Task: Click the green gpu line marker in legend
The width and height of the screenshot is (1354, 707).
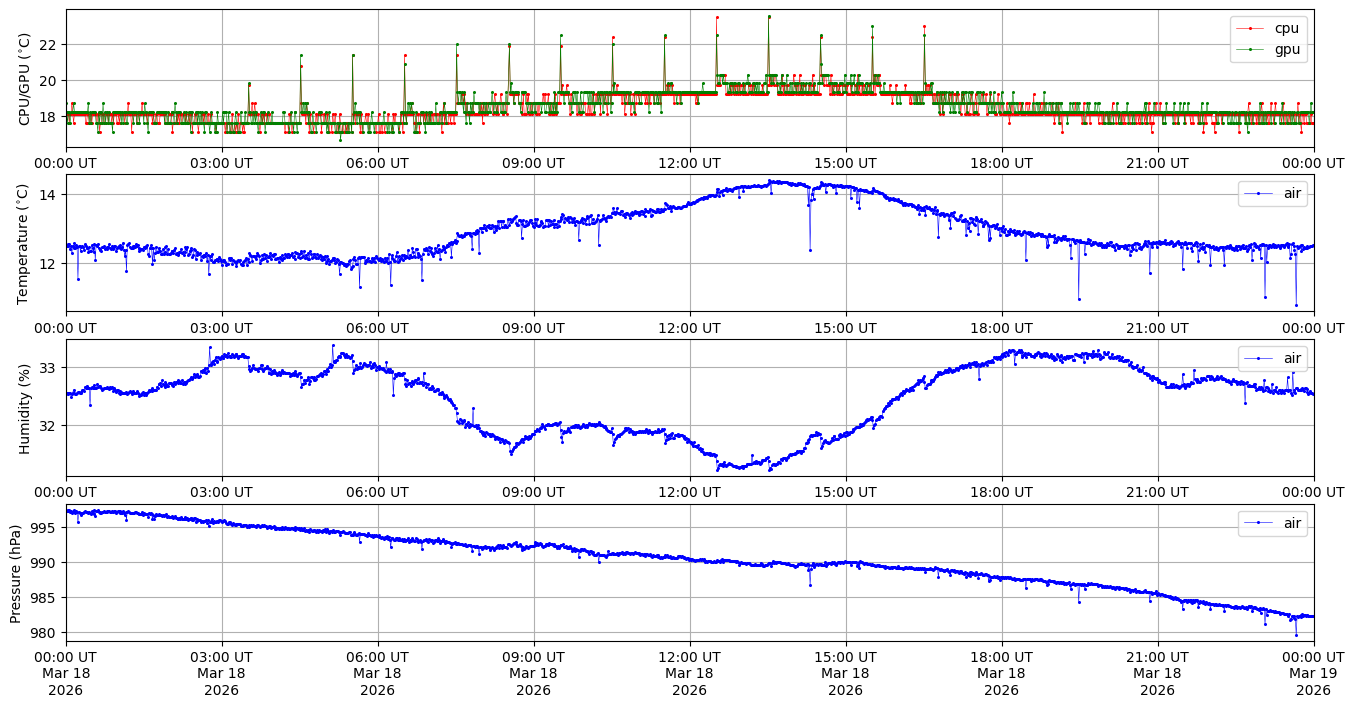Action: coord(1250,48)
